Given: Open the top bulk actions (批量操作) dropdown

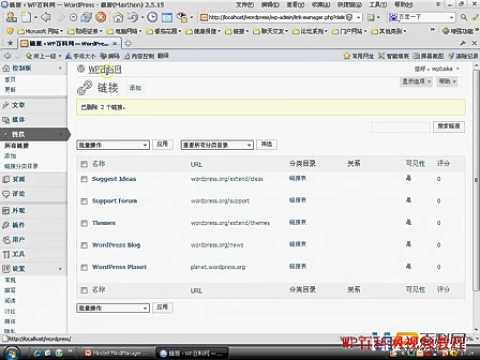Looking at the screenshot, I should (113, 145).
